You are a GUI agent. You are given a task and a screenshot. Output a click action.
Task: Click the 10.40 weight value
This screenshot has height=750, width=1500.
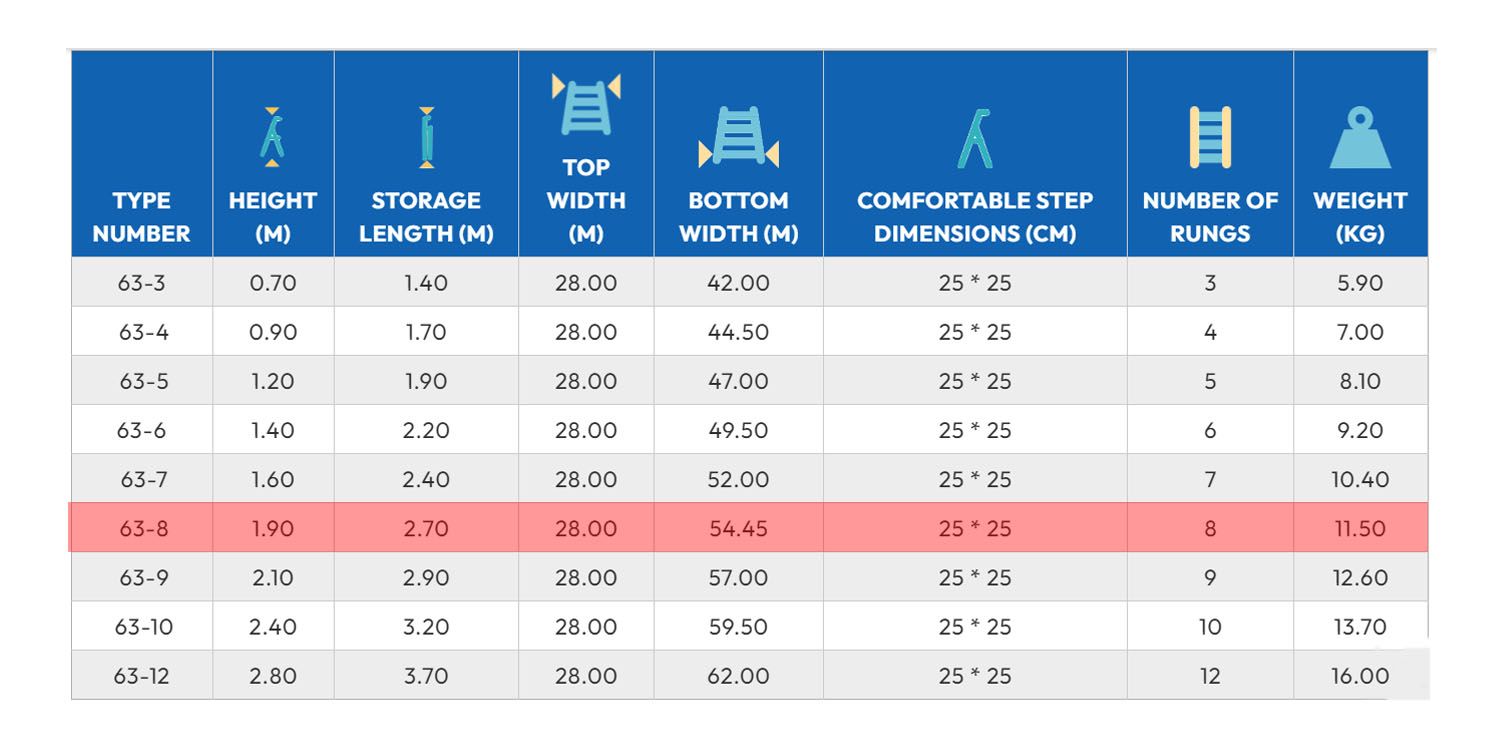[x=1360, y=479]
